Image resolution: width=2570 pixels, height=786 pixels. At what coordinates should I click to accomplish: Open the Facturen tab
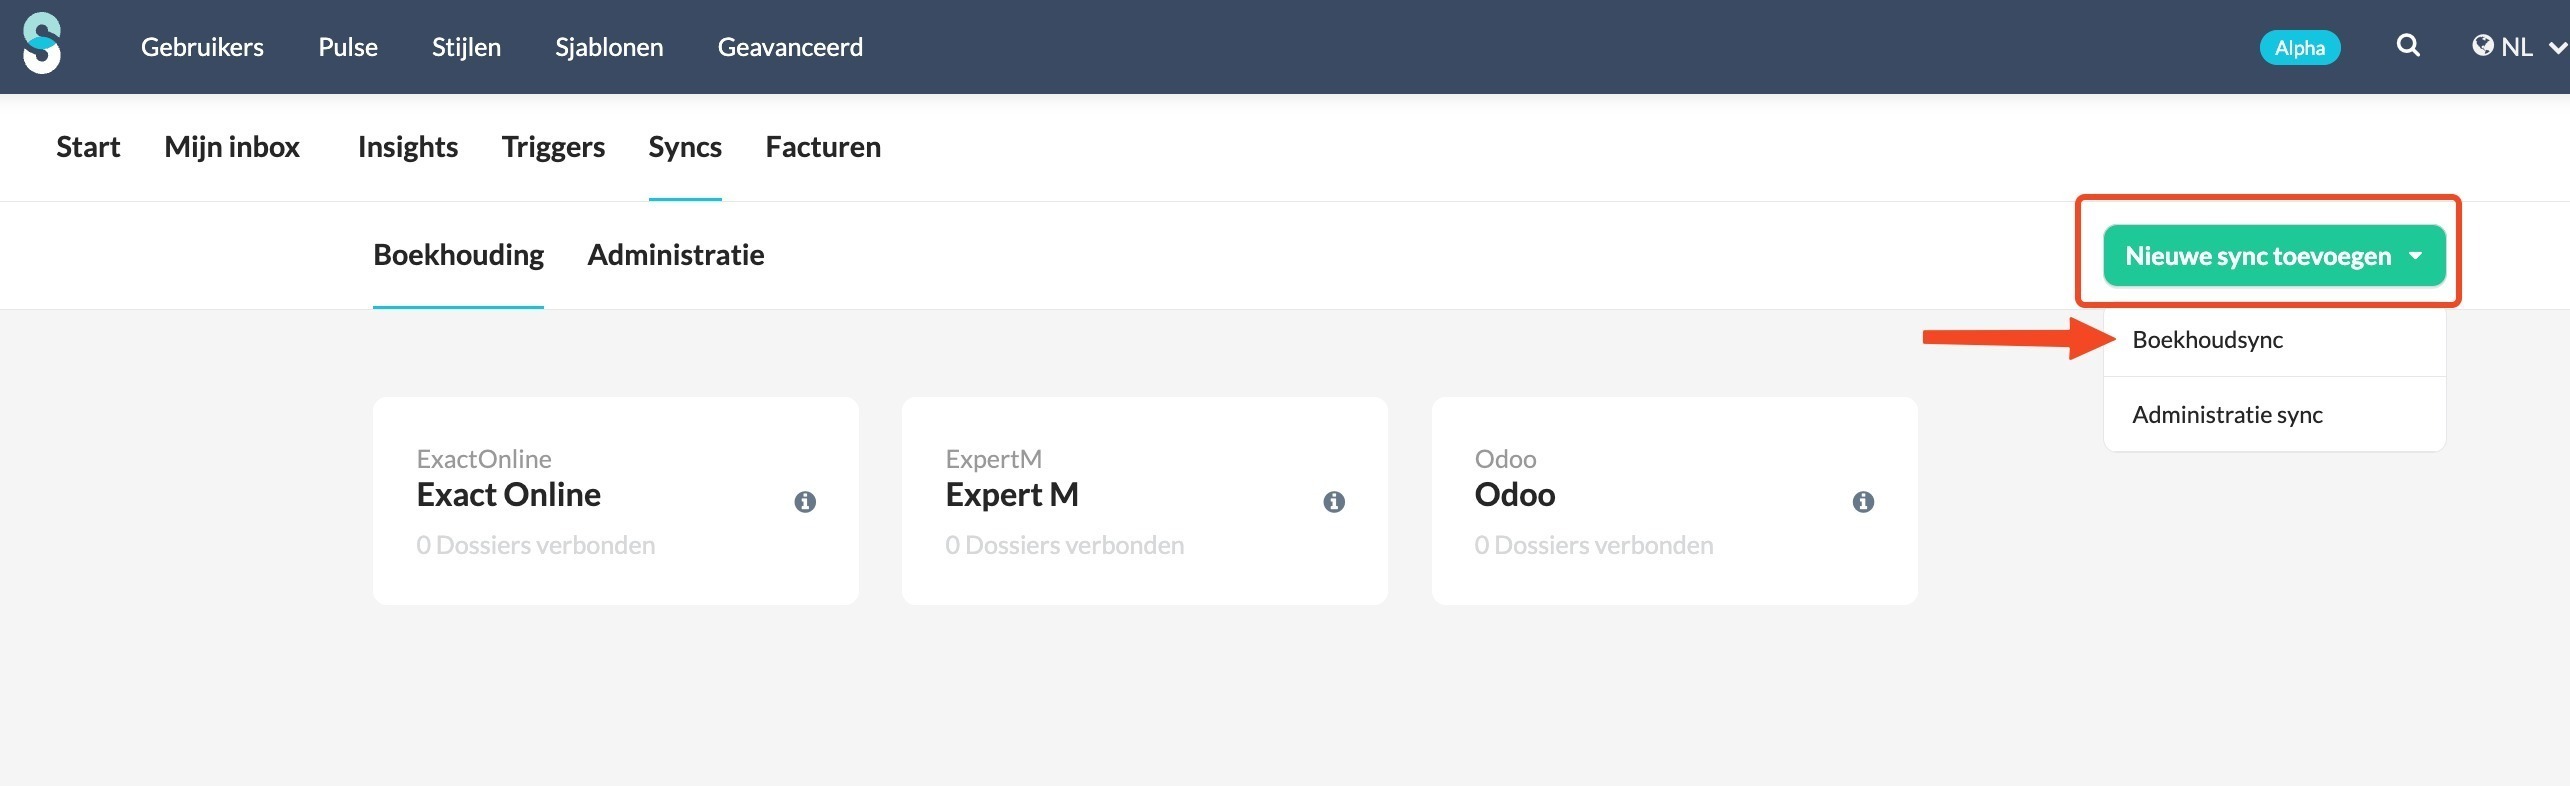click(x=823, y=147)
